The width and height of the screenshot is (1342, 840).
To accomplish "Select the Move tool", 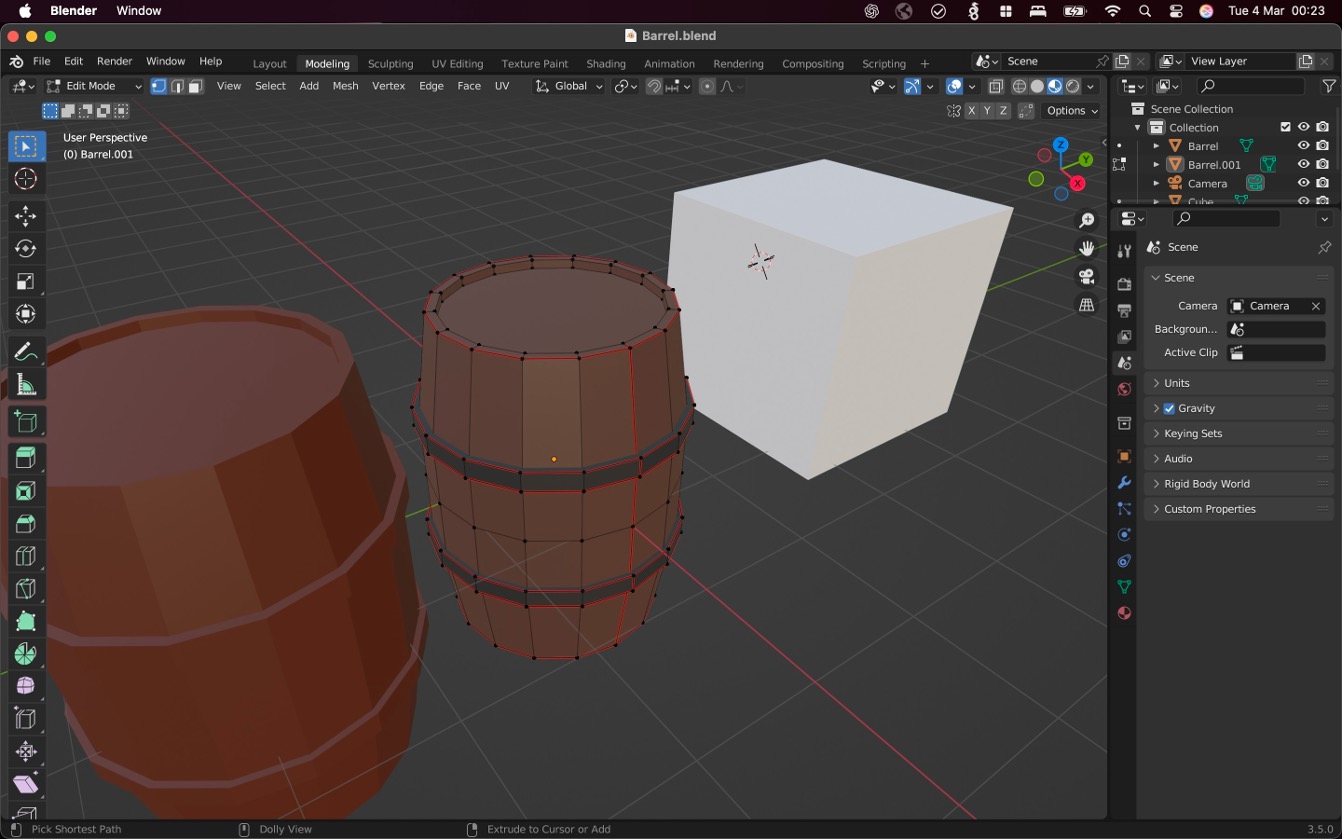I will click(x=26, y=215).
